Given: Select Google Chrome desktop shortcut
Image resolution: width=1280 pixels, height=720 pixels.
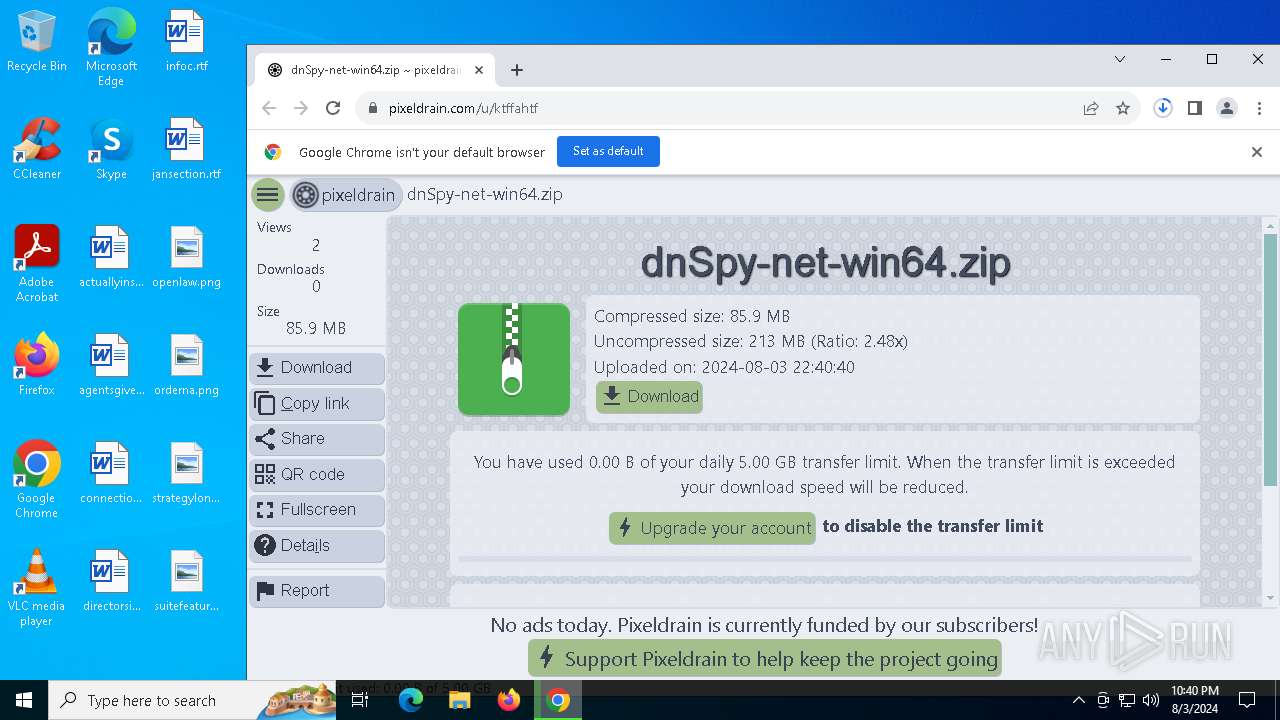Looking at the screenshot, I should point(37,480).
